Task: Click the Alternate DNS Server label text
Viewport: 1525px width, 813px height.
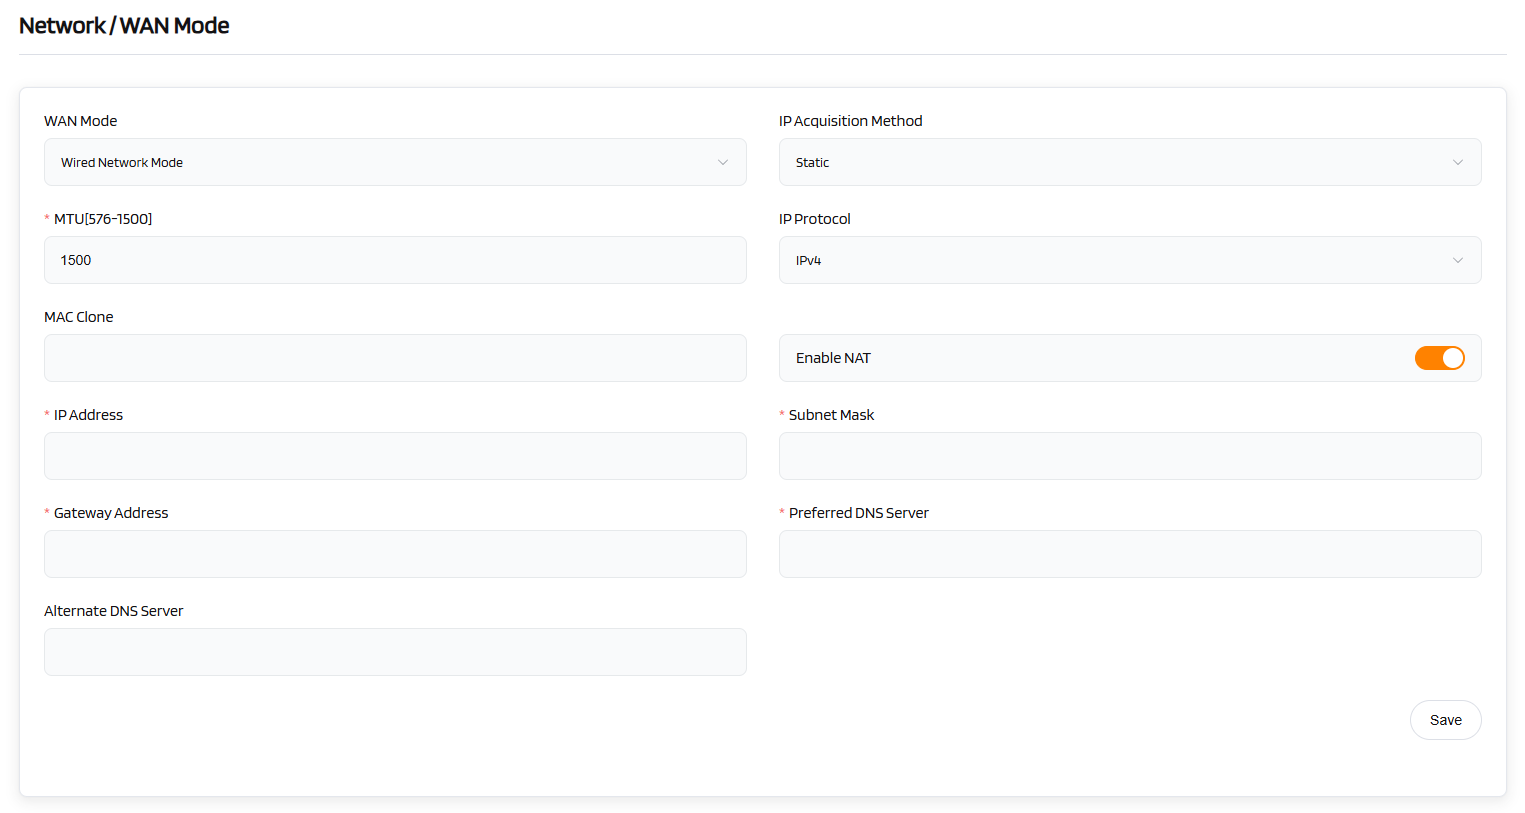Action: 114,611
